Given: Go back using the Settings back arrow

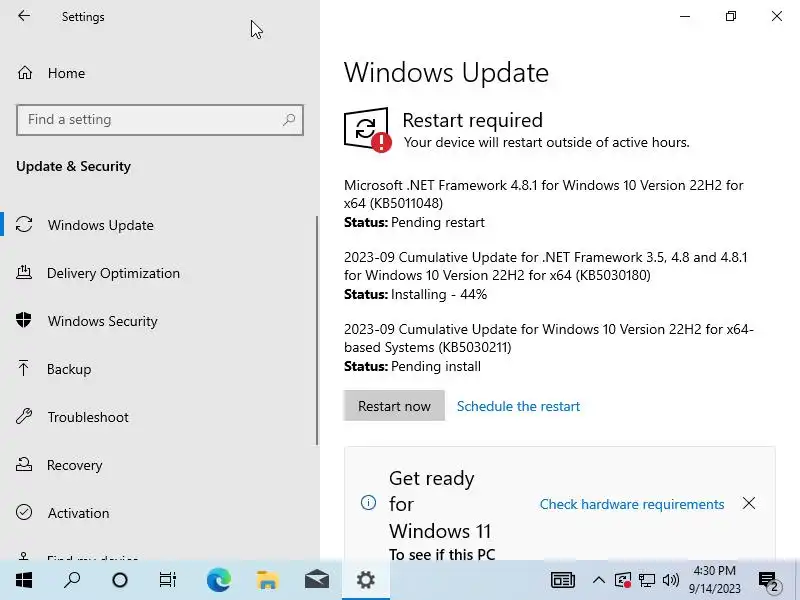Looking at the screenshot, I should (23, 16).
